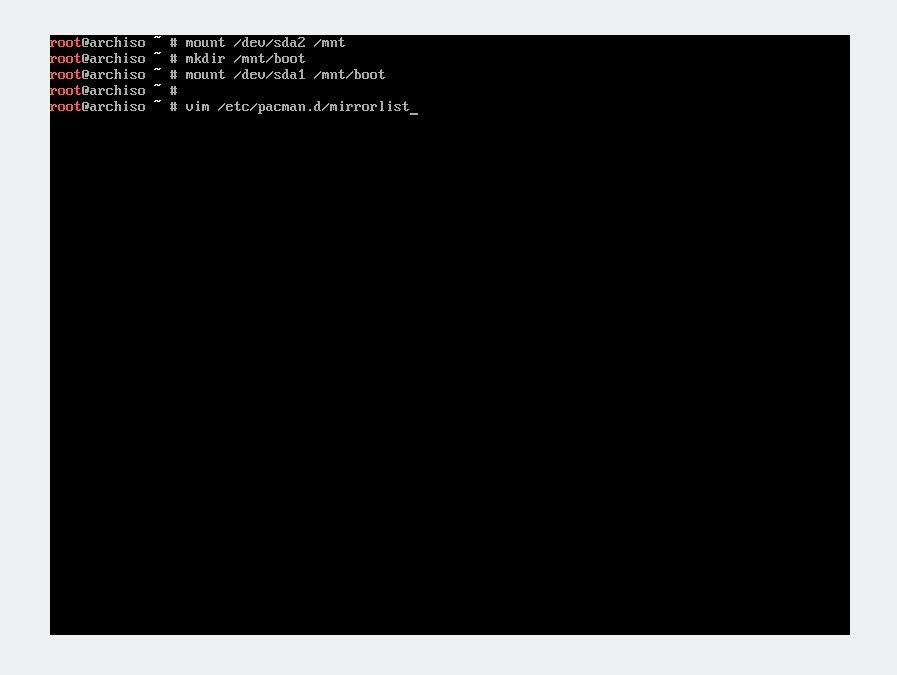Click the mount word before /dev/sda1
897x675 pixels.
pos(205,75)
